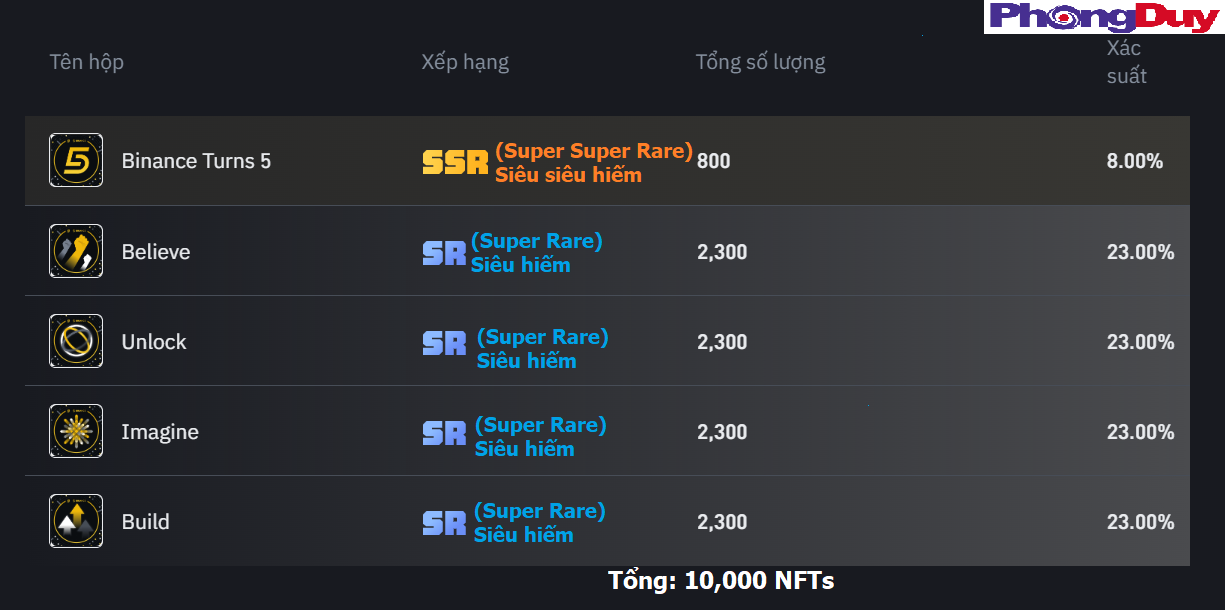The image size is (1225, 610).
Task: Click the Tổng: 10,000 NFTs text
Action: click(x=721, y=580)
